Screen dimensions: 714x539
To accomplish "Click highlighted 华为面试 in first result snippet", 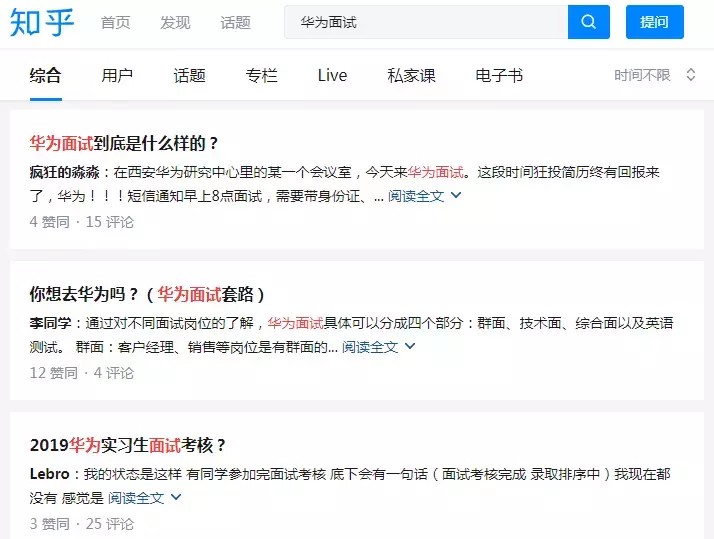I will (x=436, y=173).
